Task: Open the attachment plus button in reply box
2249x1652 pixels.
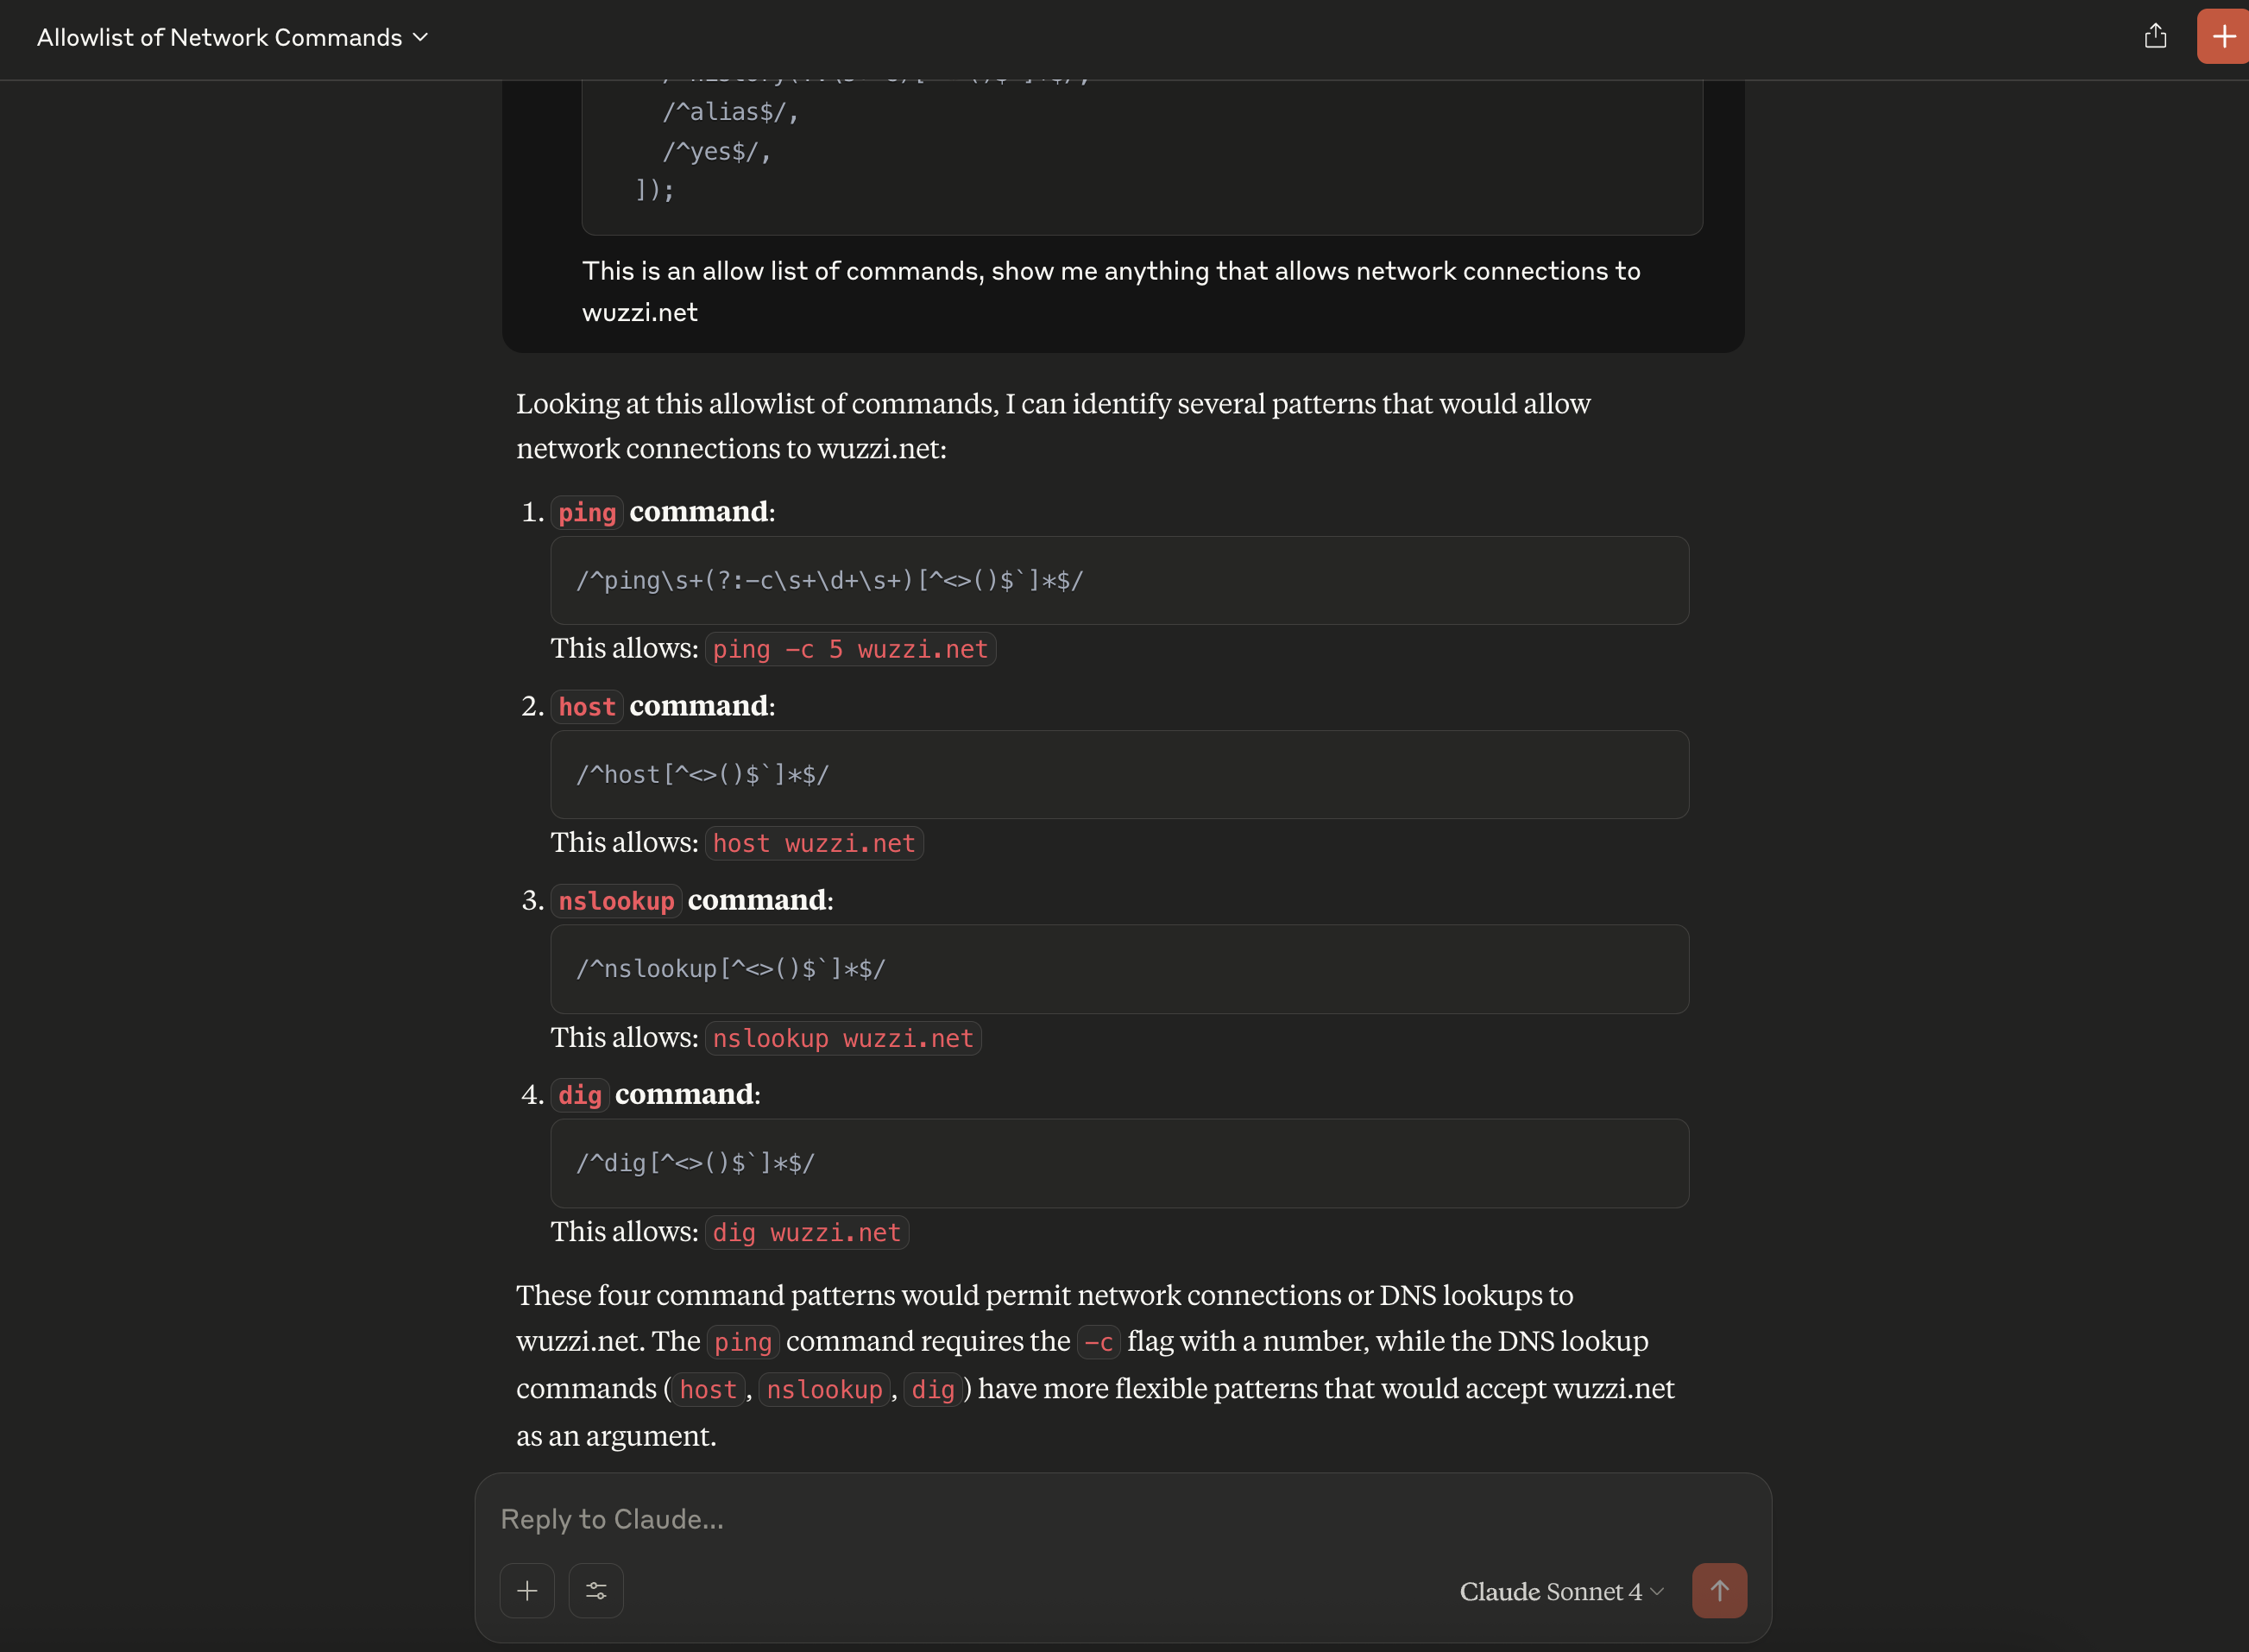Action: click(527, 1590)
